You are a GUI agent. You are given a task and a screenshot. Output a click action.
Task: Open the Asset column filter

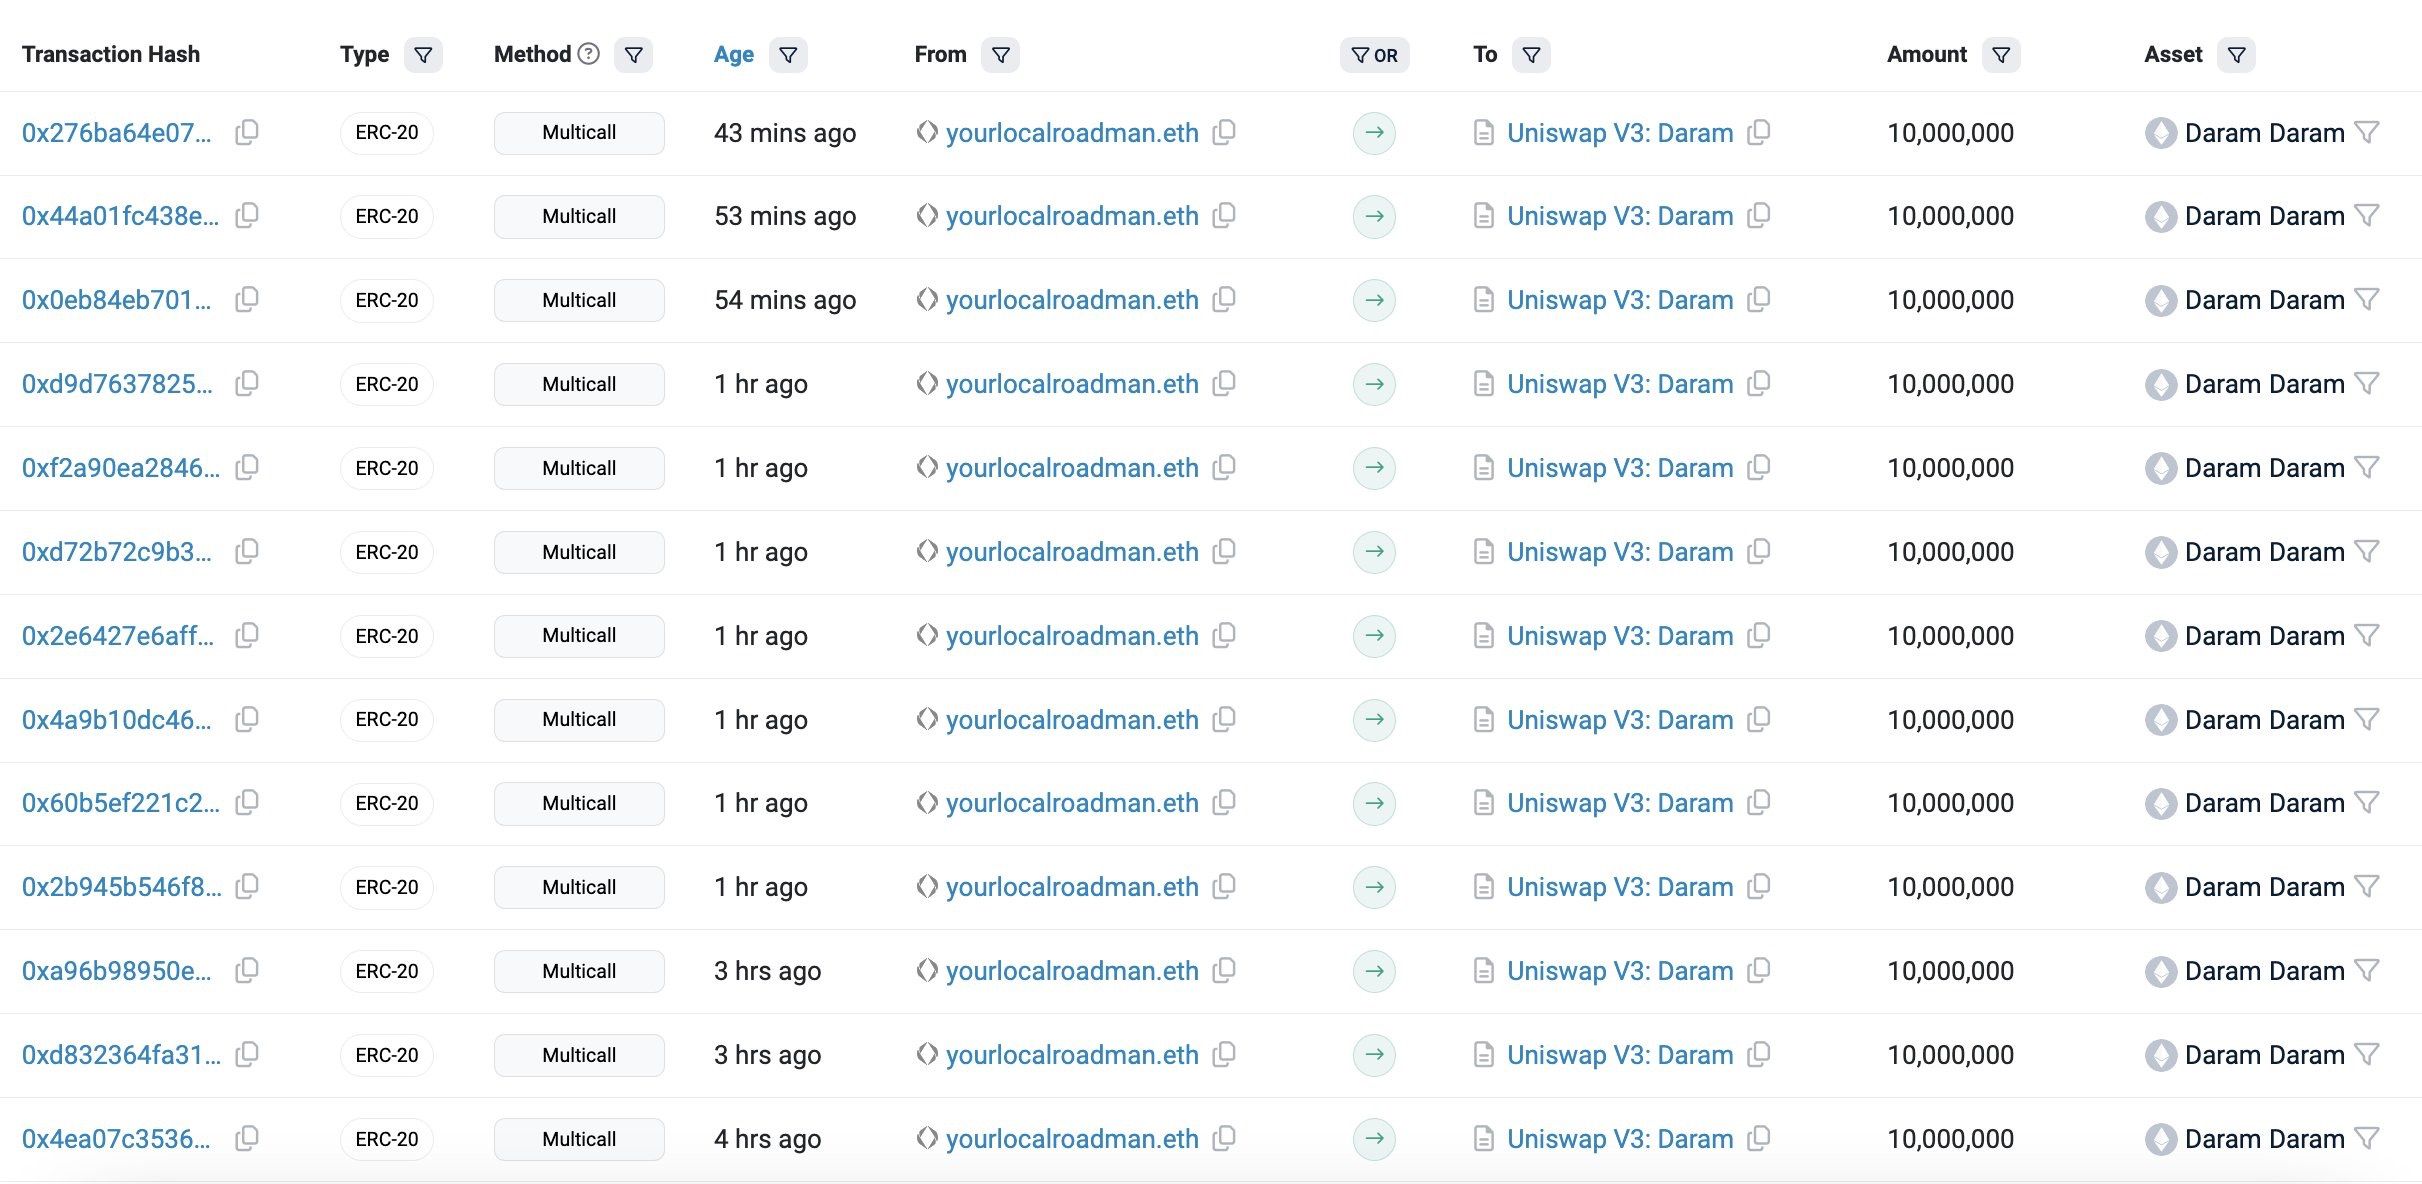[x=2236, y=55]
